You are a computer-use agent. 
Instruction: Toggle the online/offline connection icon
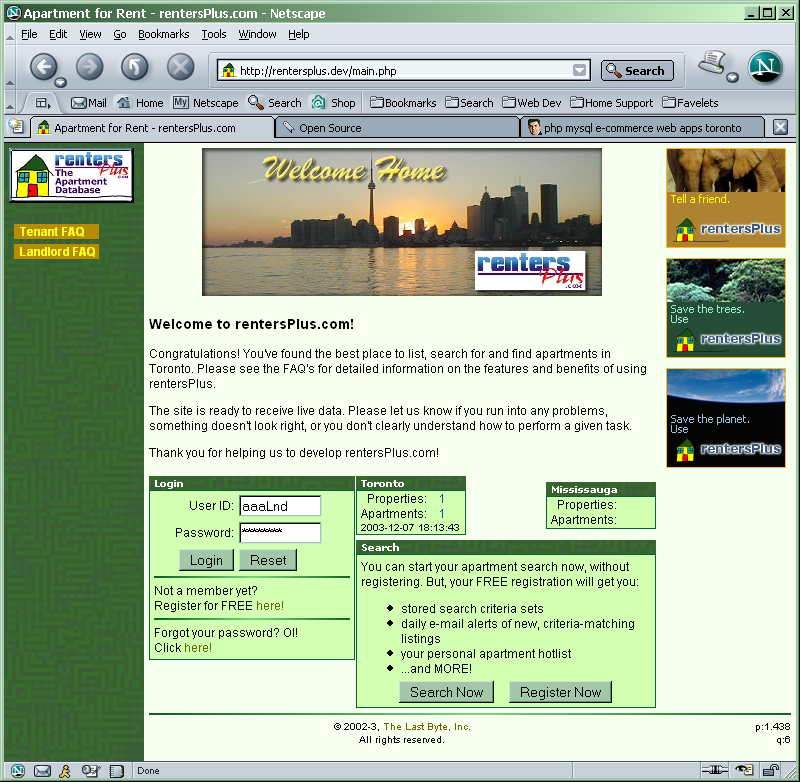pos(714,771)
